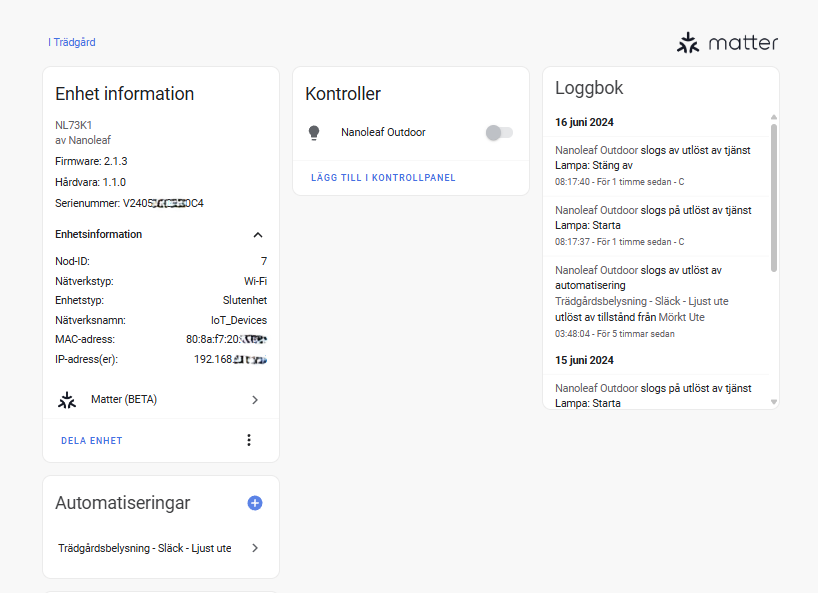
Task: Click the 16 juni 2024 date header
Action: [584, 122]
